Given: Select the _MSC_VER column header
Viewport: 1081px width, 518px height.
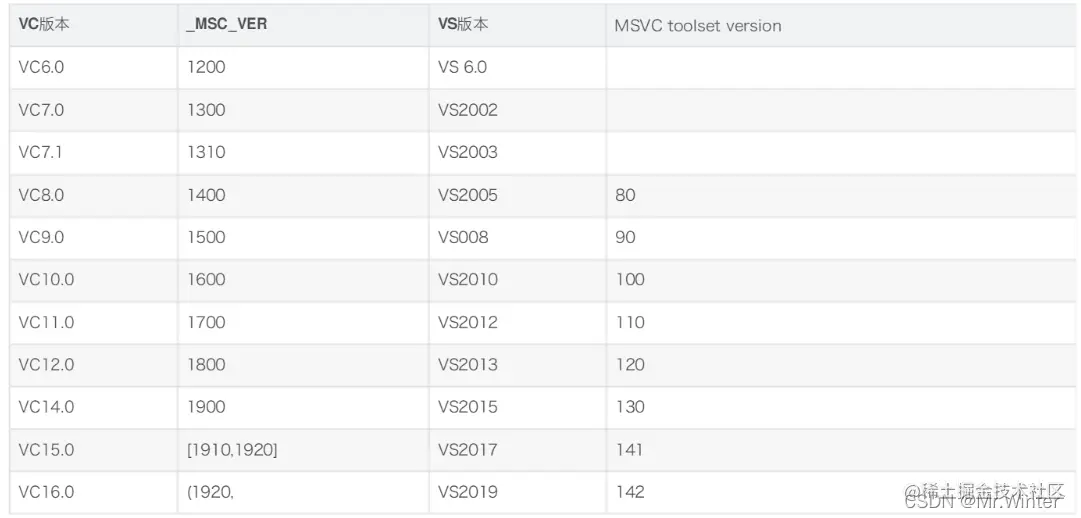Looking at the screenshot, I should click(x=227, y=25).
